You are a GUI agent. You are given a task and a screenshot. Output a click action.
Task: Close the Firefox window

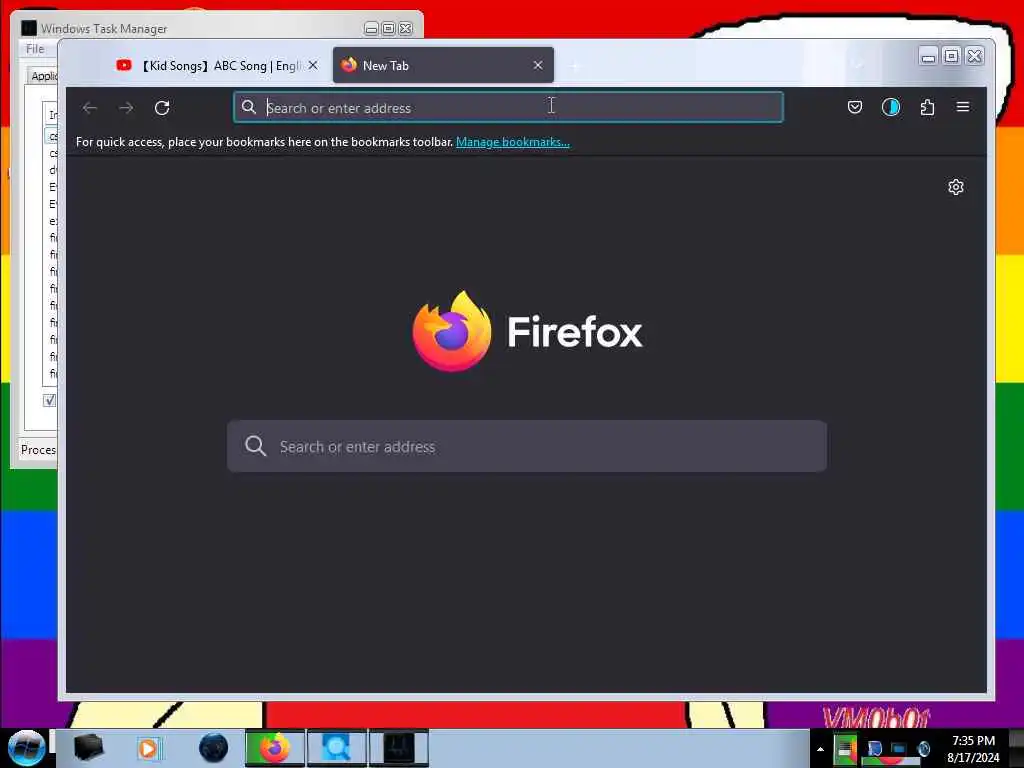[x=974, y=57]
